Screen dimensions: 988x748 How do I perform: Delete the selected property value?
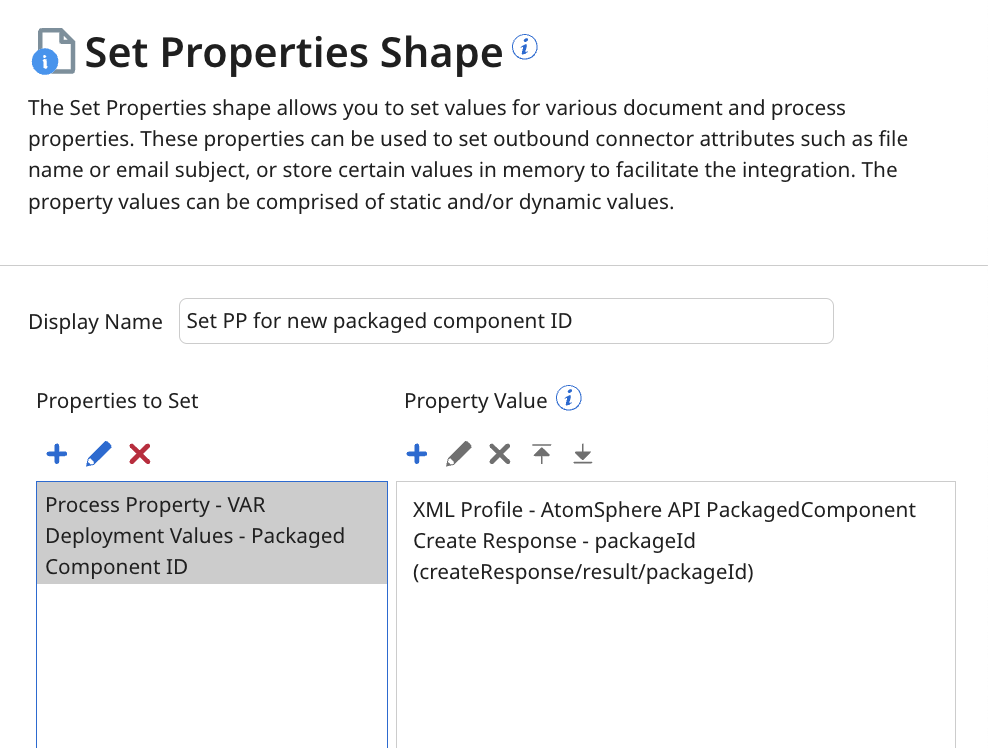499,454
